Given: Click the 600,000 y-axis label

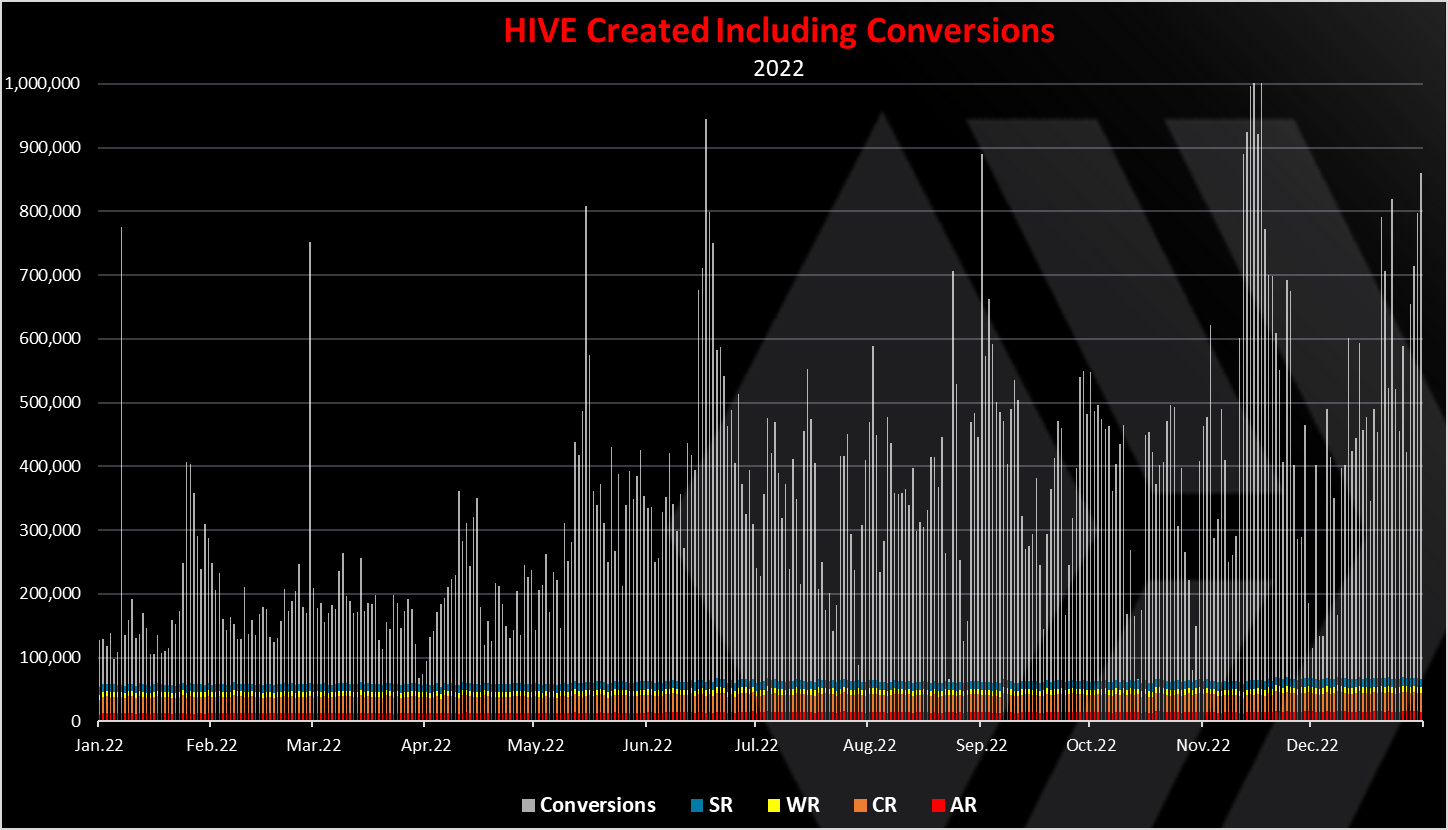Looking at the screenshot, I should [x=51, y=339].
